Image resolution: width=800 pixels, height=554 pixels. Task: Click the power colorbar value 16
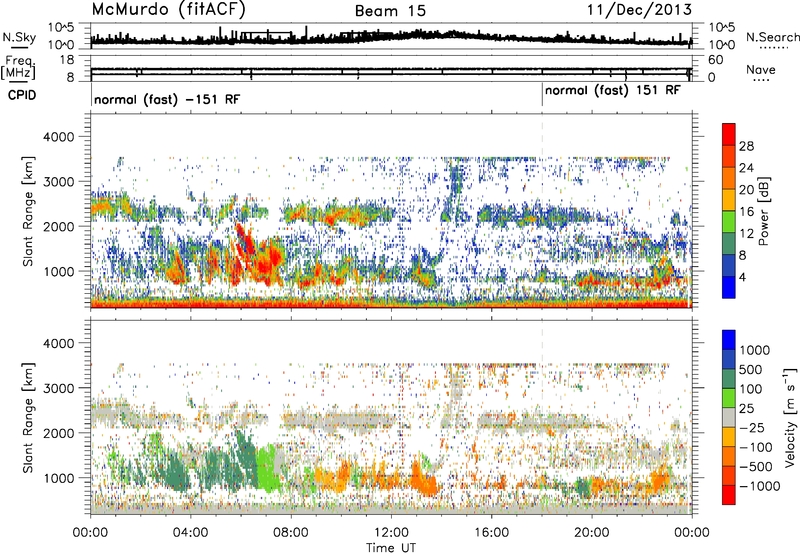[746, 212]
